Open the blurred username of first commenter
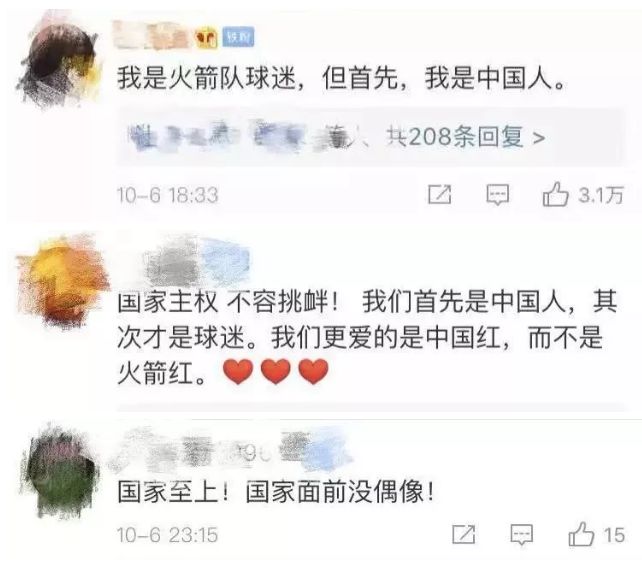This screenshot has width=642, height=564. [x=154, y=36]
